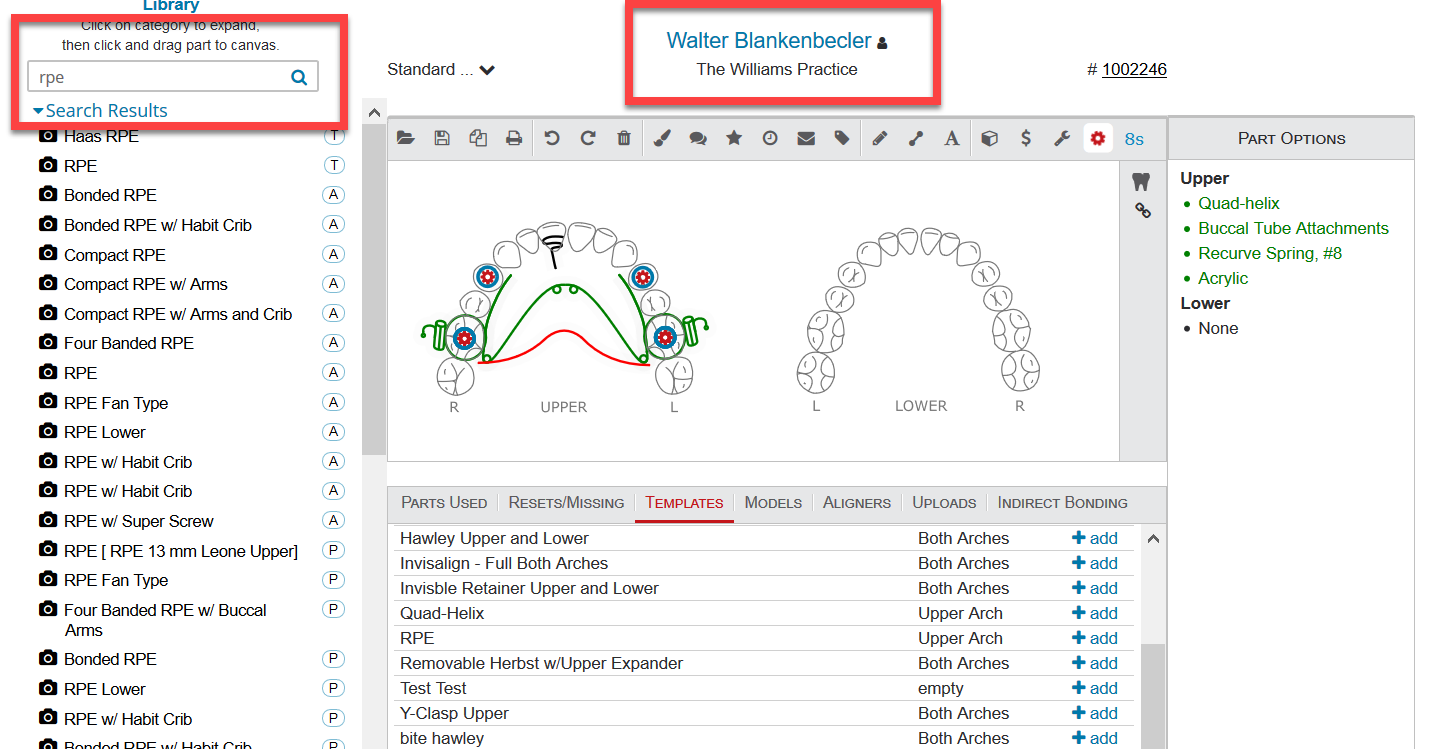Image resolution: width=1429 pixels, height=749 pixels.
Task: Open the Uploads tab
Action: coord(944,503)
